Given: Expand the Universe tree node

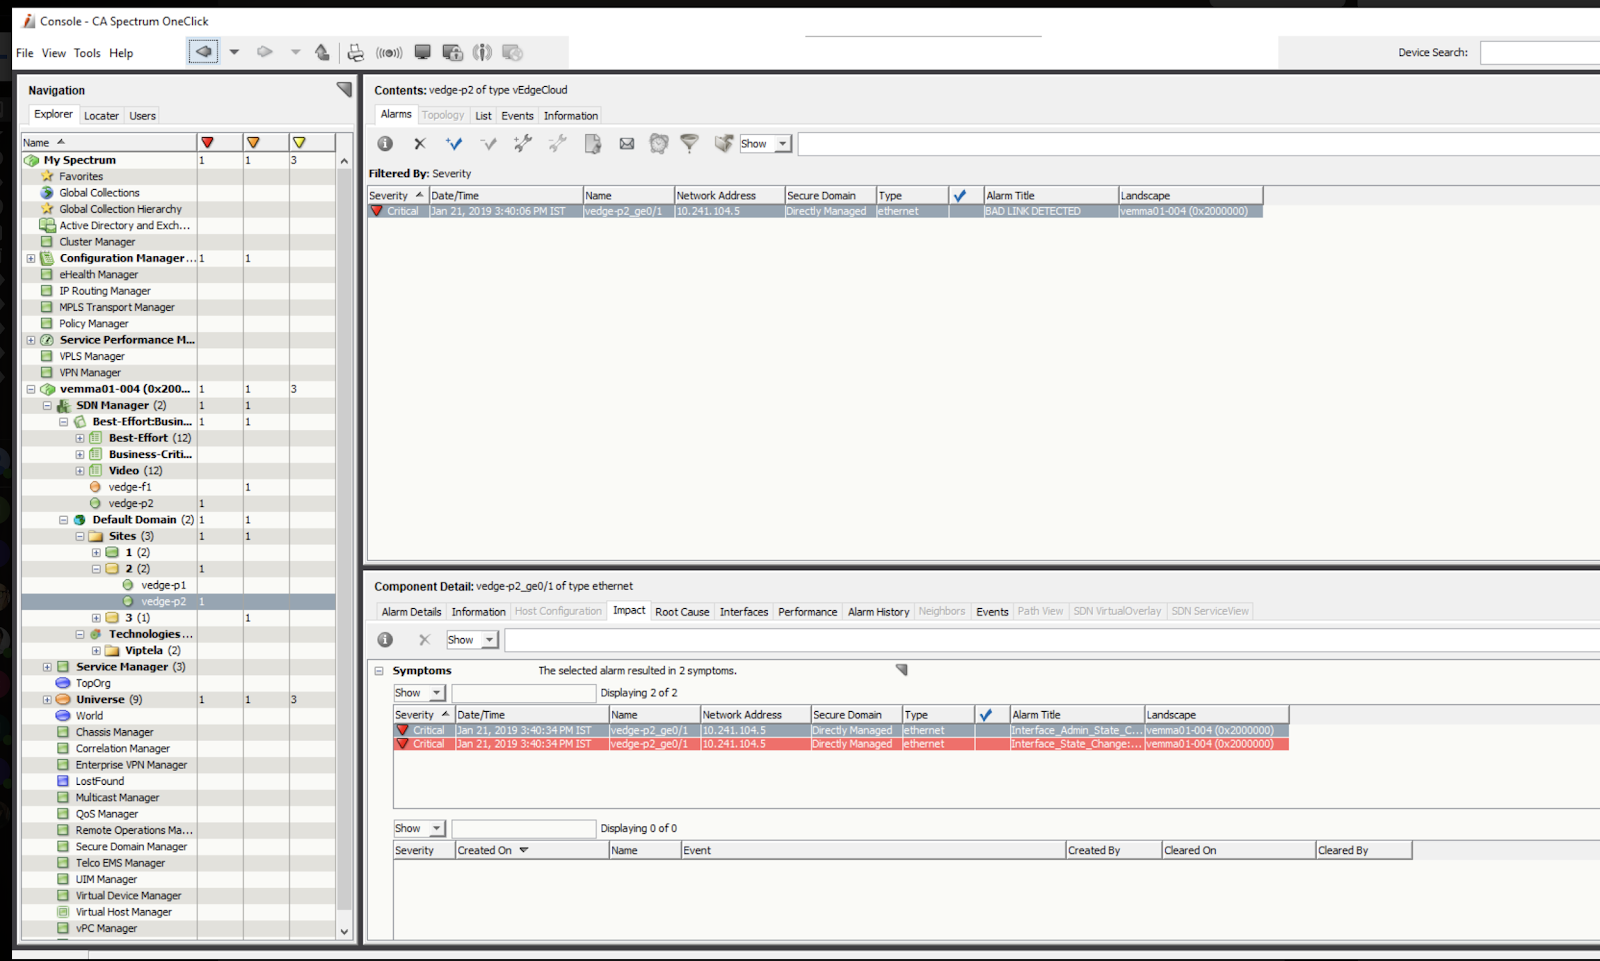Looking at the screenshot, I should [47, 700].
